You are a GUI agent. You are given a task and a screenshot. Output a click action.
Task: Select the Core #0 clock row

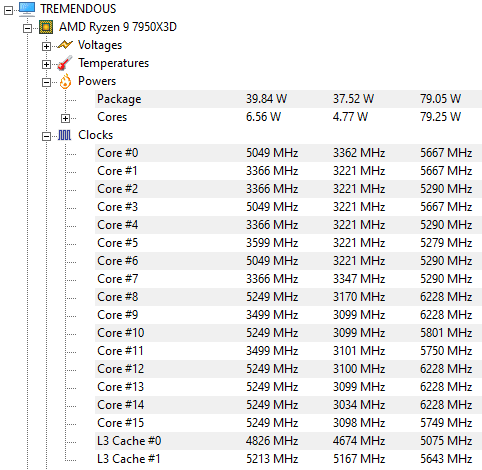pyautogui.click(x=288, y=153)
